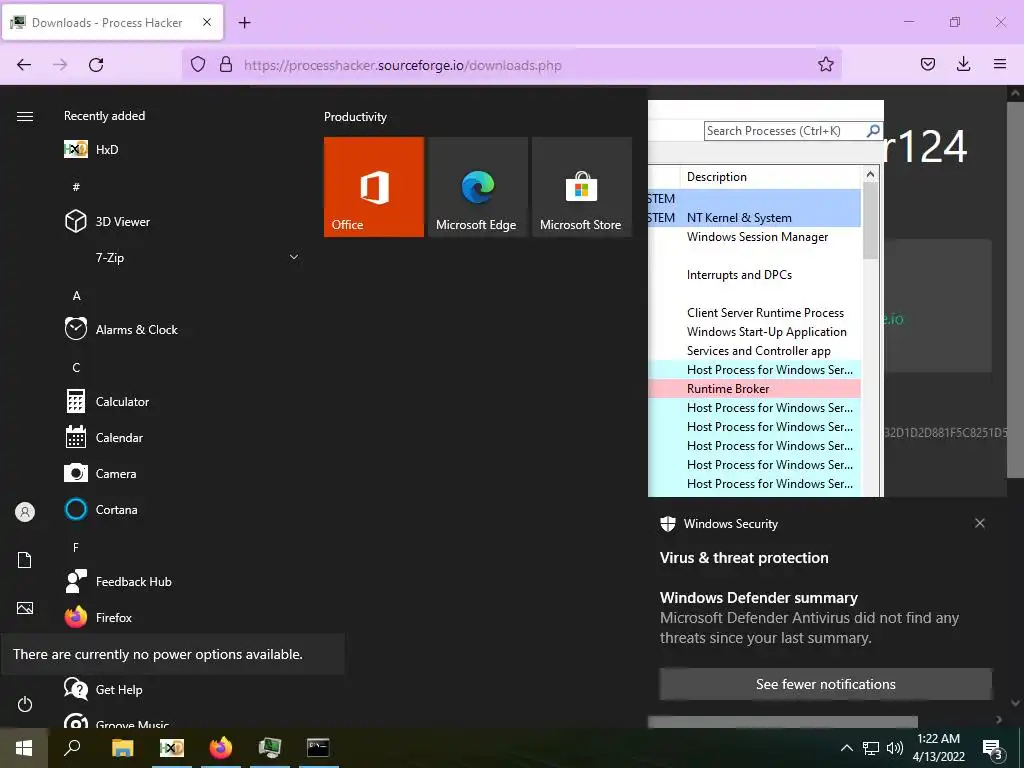This screenshot has height=768, width=1024.
Task: Select Client Server Runtime Process row
Action: coord(754,312)
